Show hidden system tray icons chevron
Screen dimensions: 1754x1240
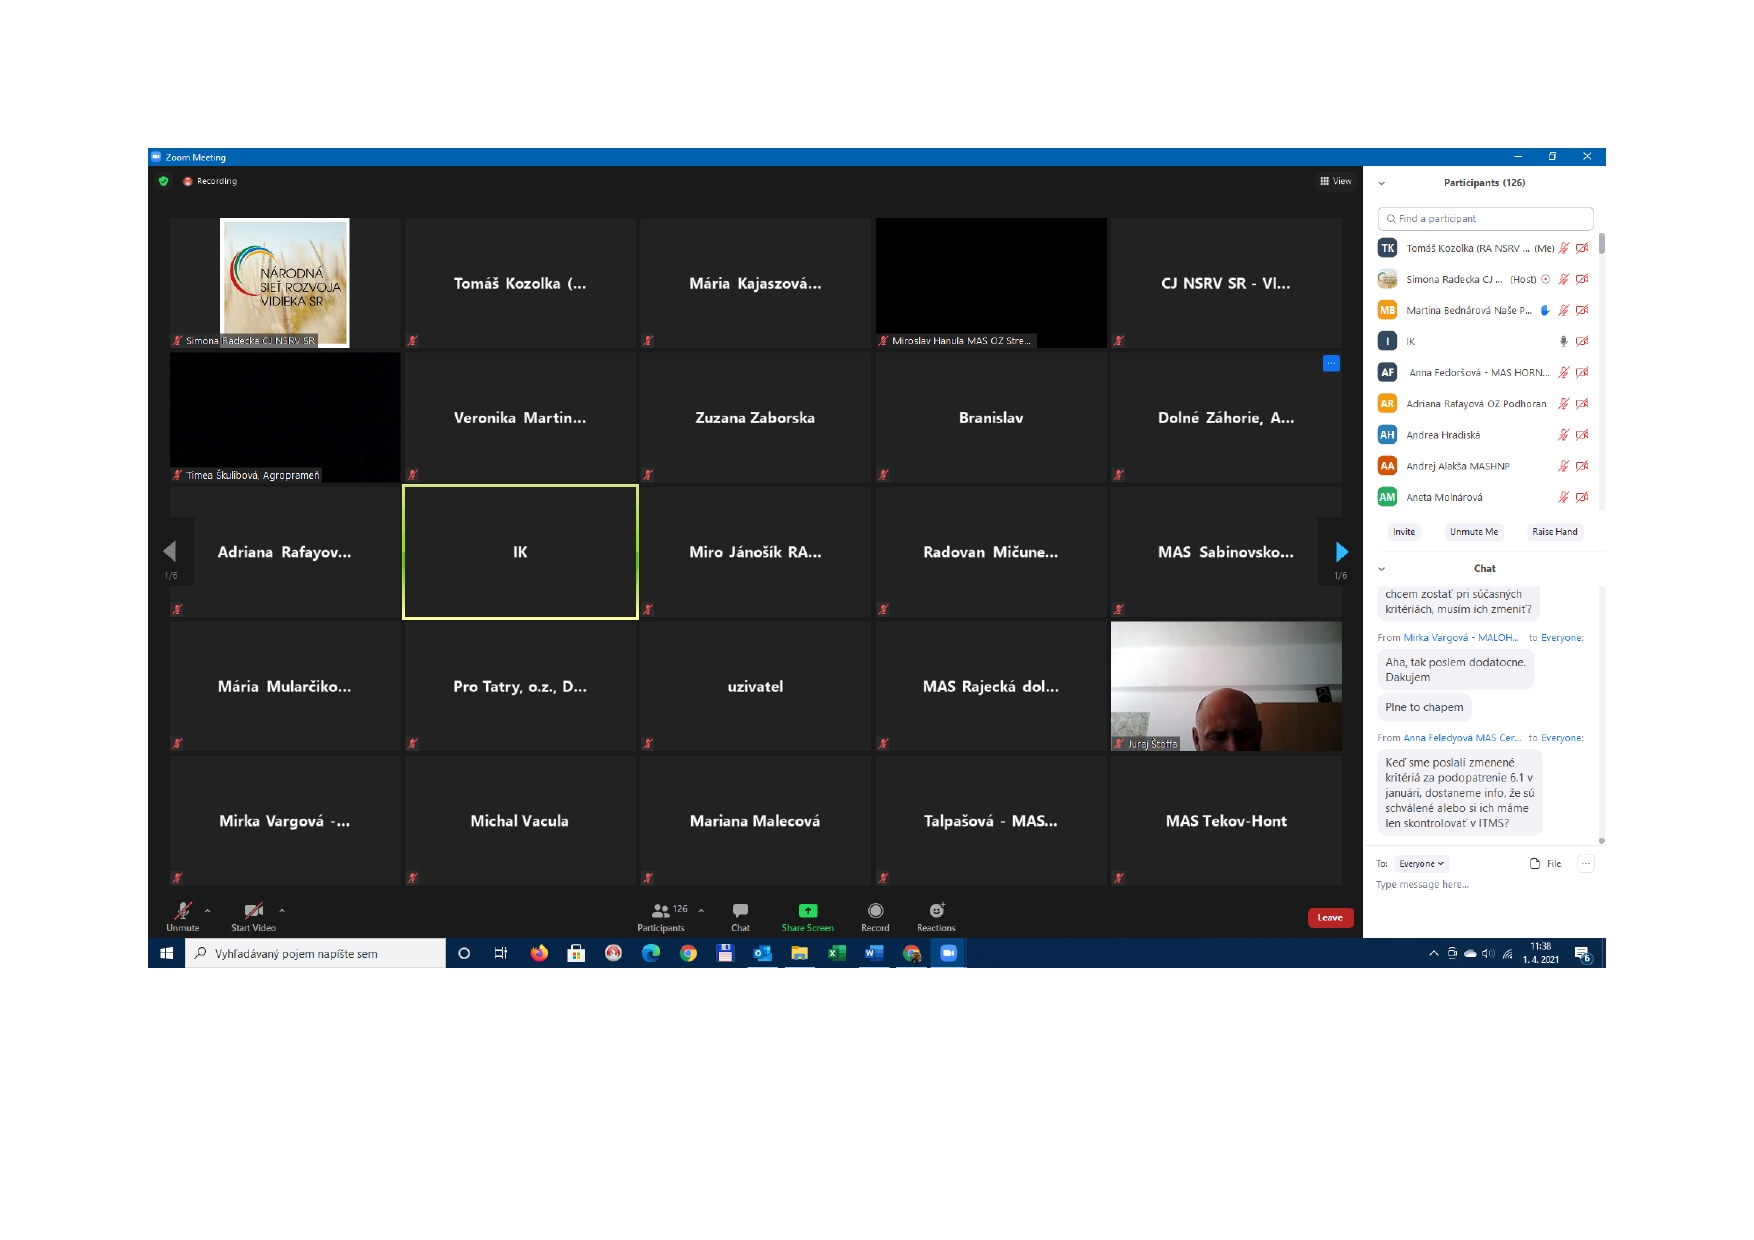click(x=1433, y=953)
